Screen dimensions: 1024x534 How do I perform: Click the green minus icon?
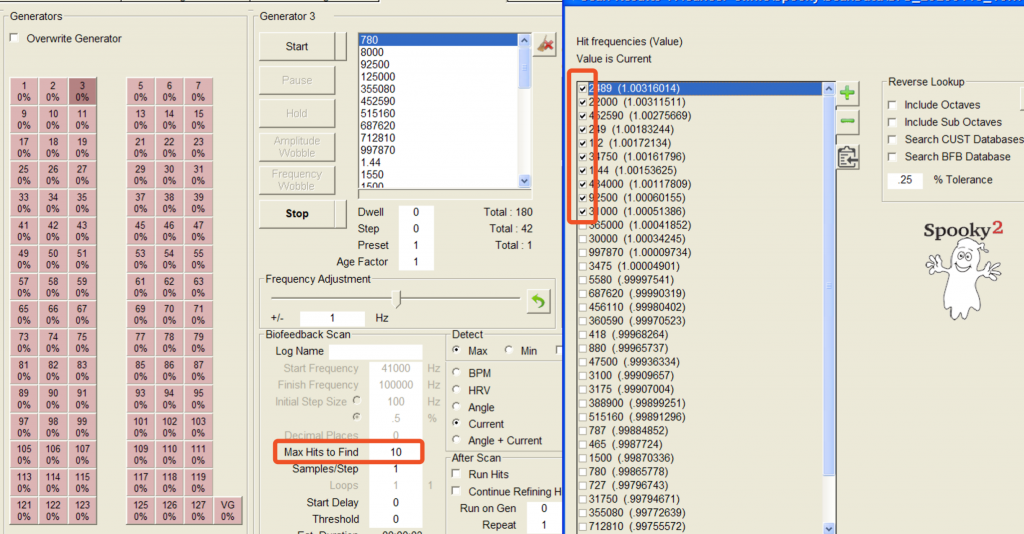point(846,122)
